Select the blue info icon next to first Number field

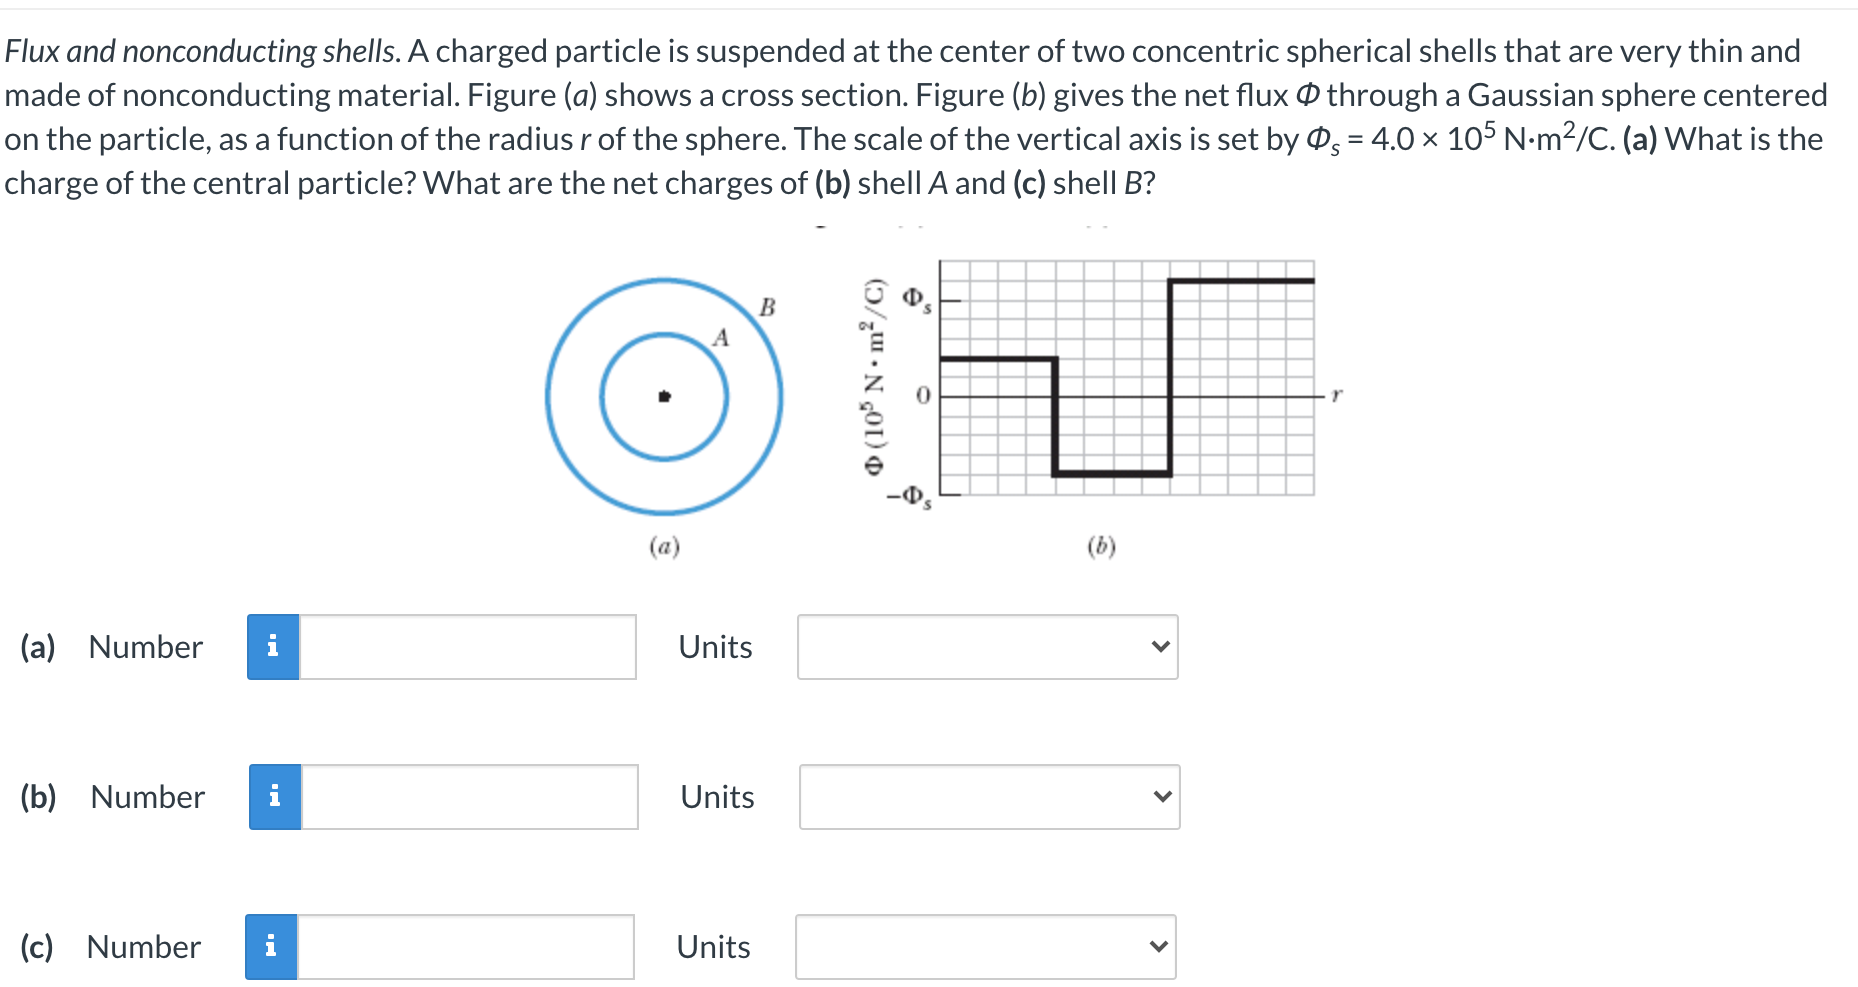click(272, 648)
